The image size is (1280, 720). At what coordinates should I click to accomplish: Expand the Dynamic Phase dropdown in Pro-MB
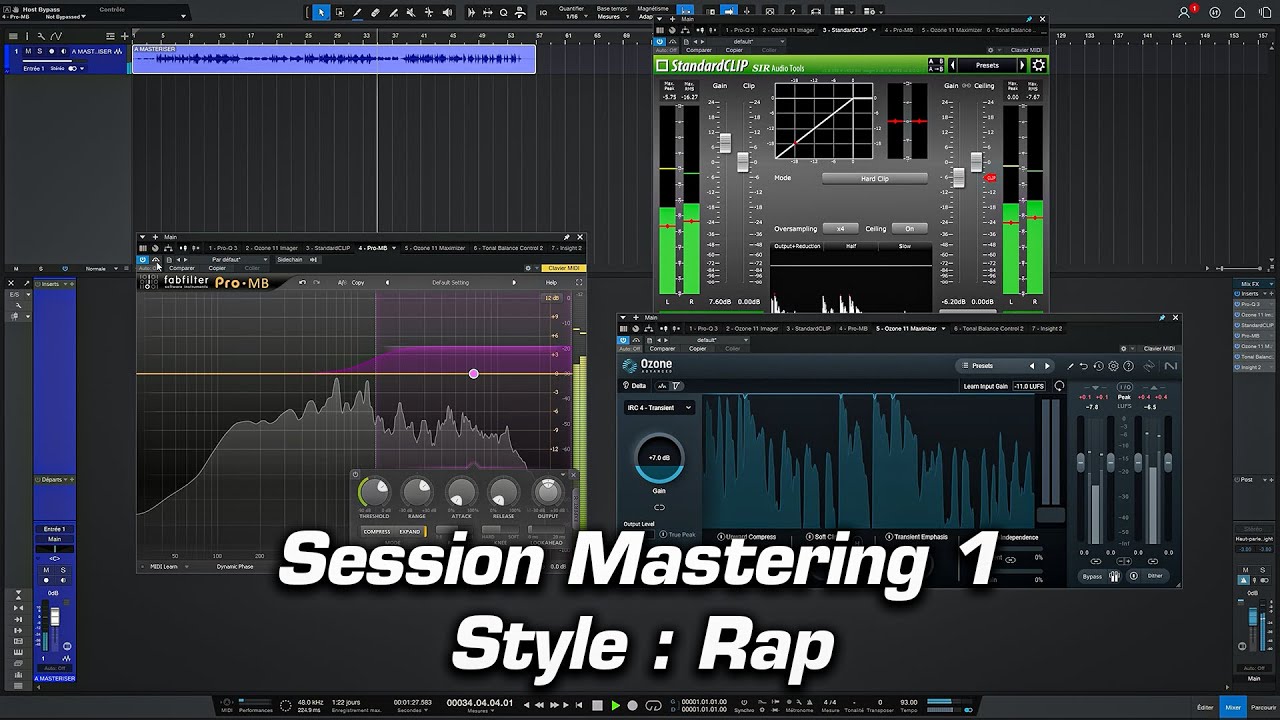click(236, 567)
